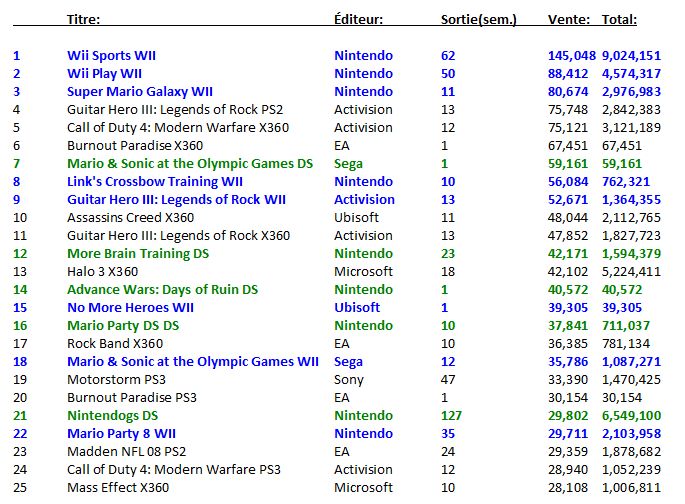Viewport: 685px width, 504px height.
Task: Click the 'Microsoft' publisher for Mass Effect
Action: pos(363,488)
